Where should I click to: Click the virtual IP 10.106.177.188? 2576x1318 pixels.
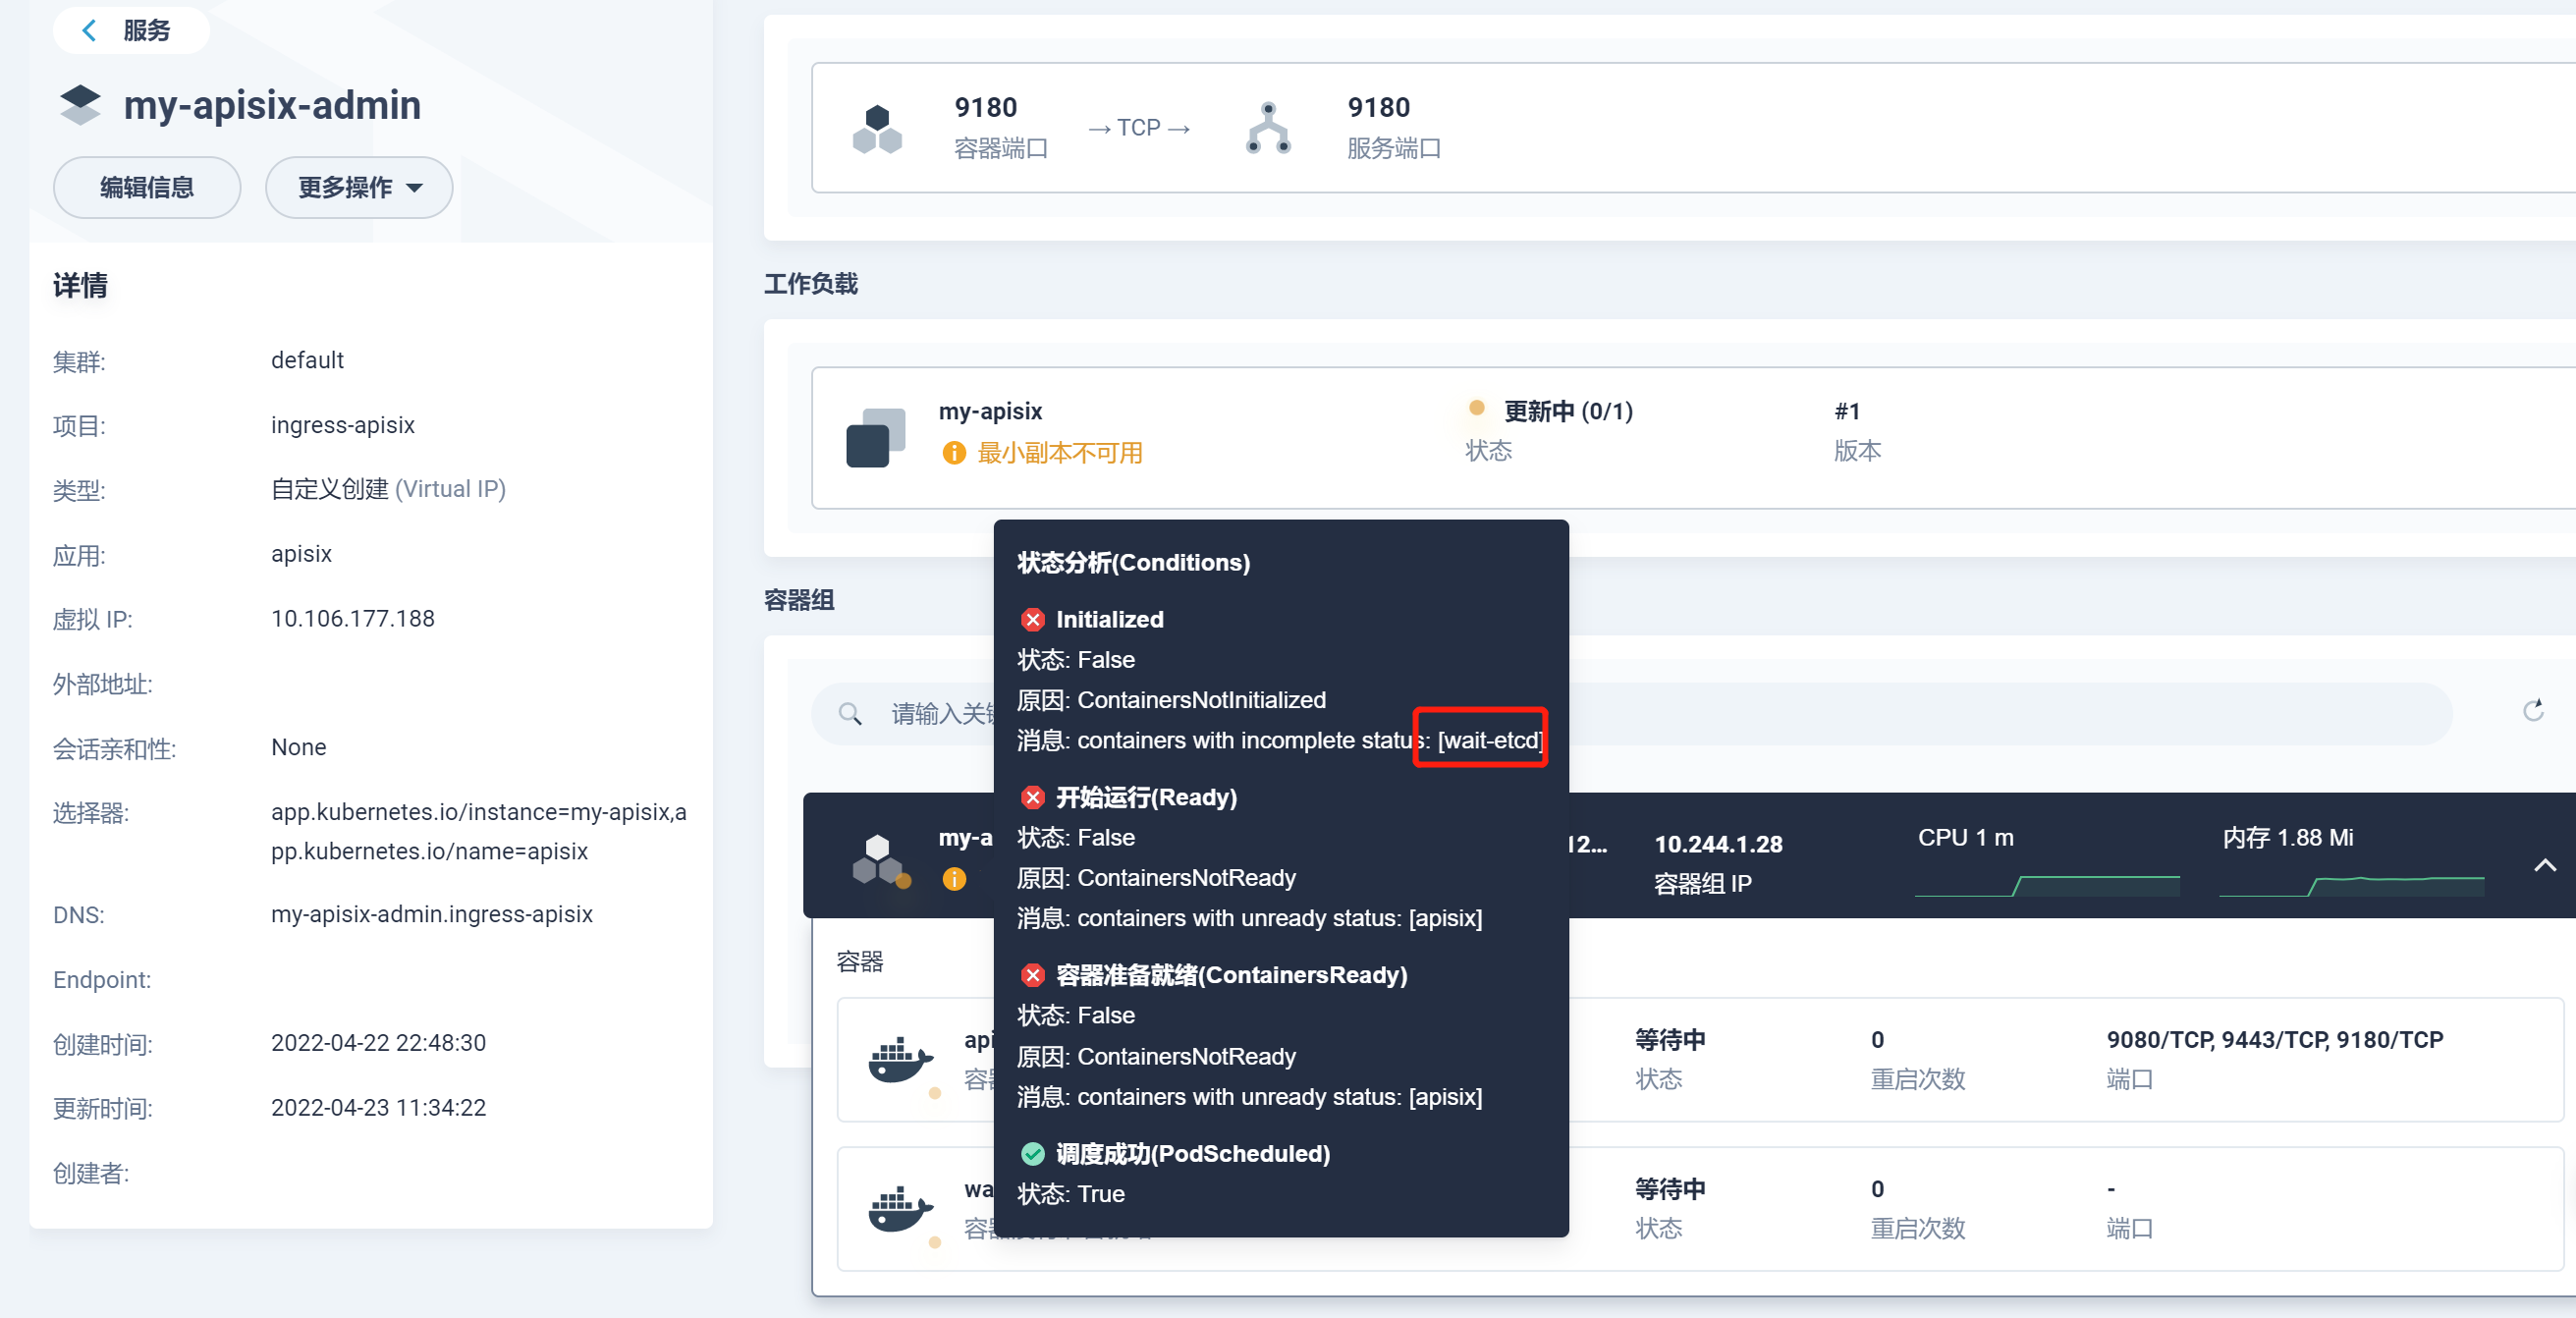tap(353, 619)
